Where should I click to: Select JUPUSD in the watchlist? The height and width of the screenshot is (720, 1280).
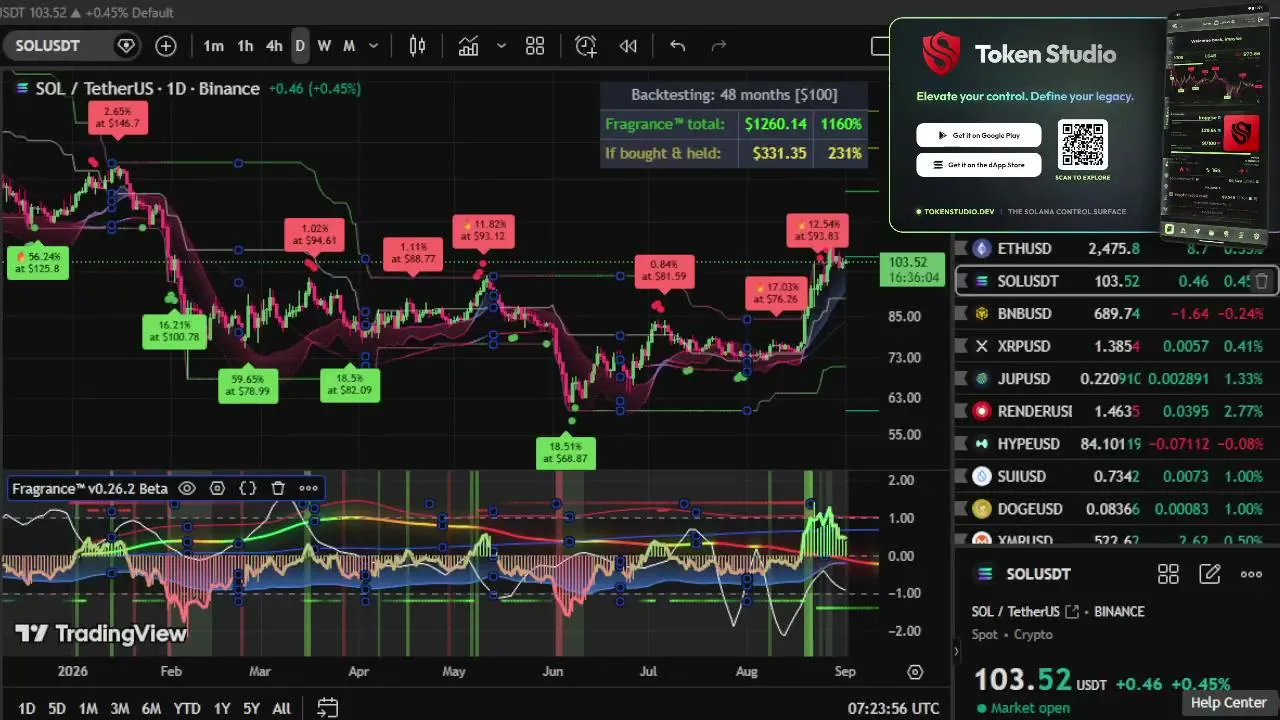point(1116,379)
